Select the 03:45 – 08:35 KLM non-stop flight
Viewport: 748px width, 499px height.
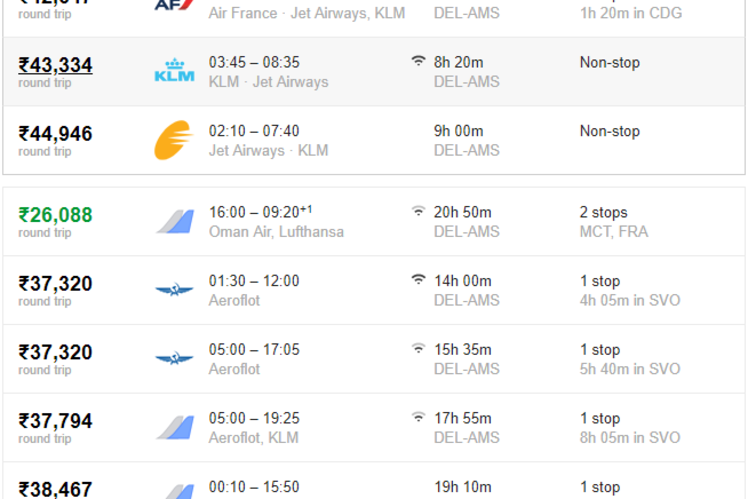tap(374, 72)
